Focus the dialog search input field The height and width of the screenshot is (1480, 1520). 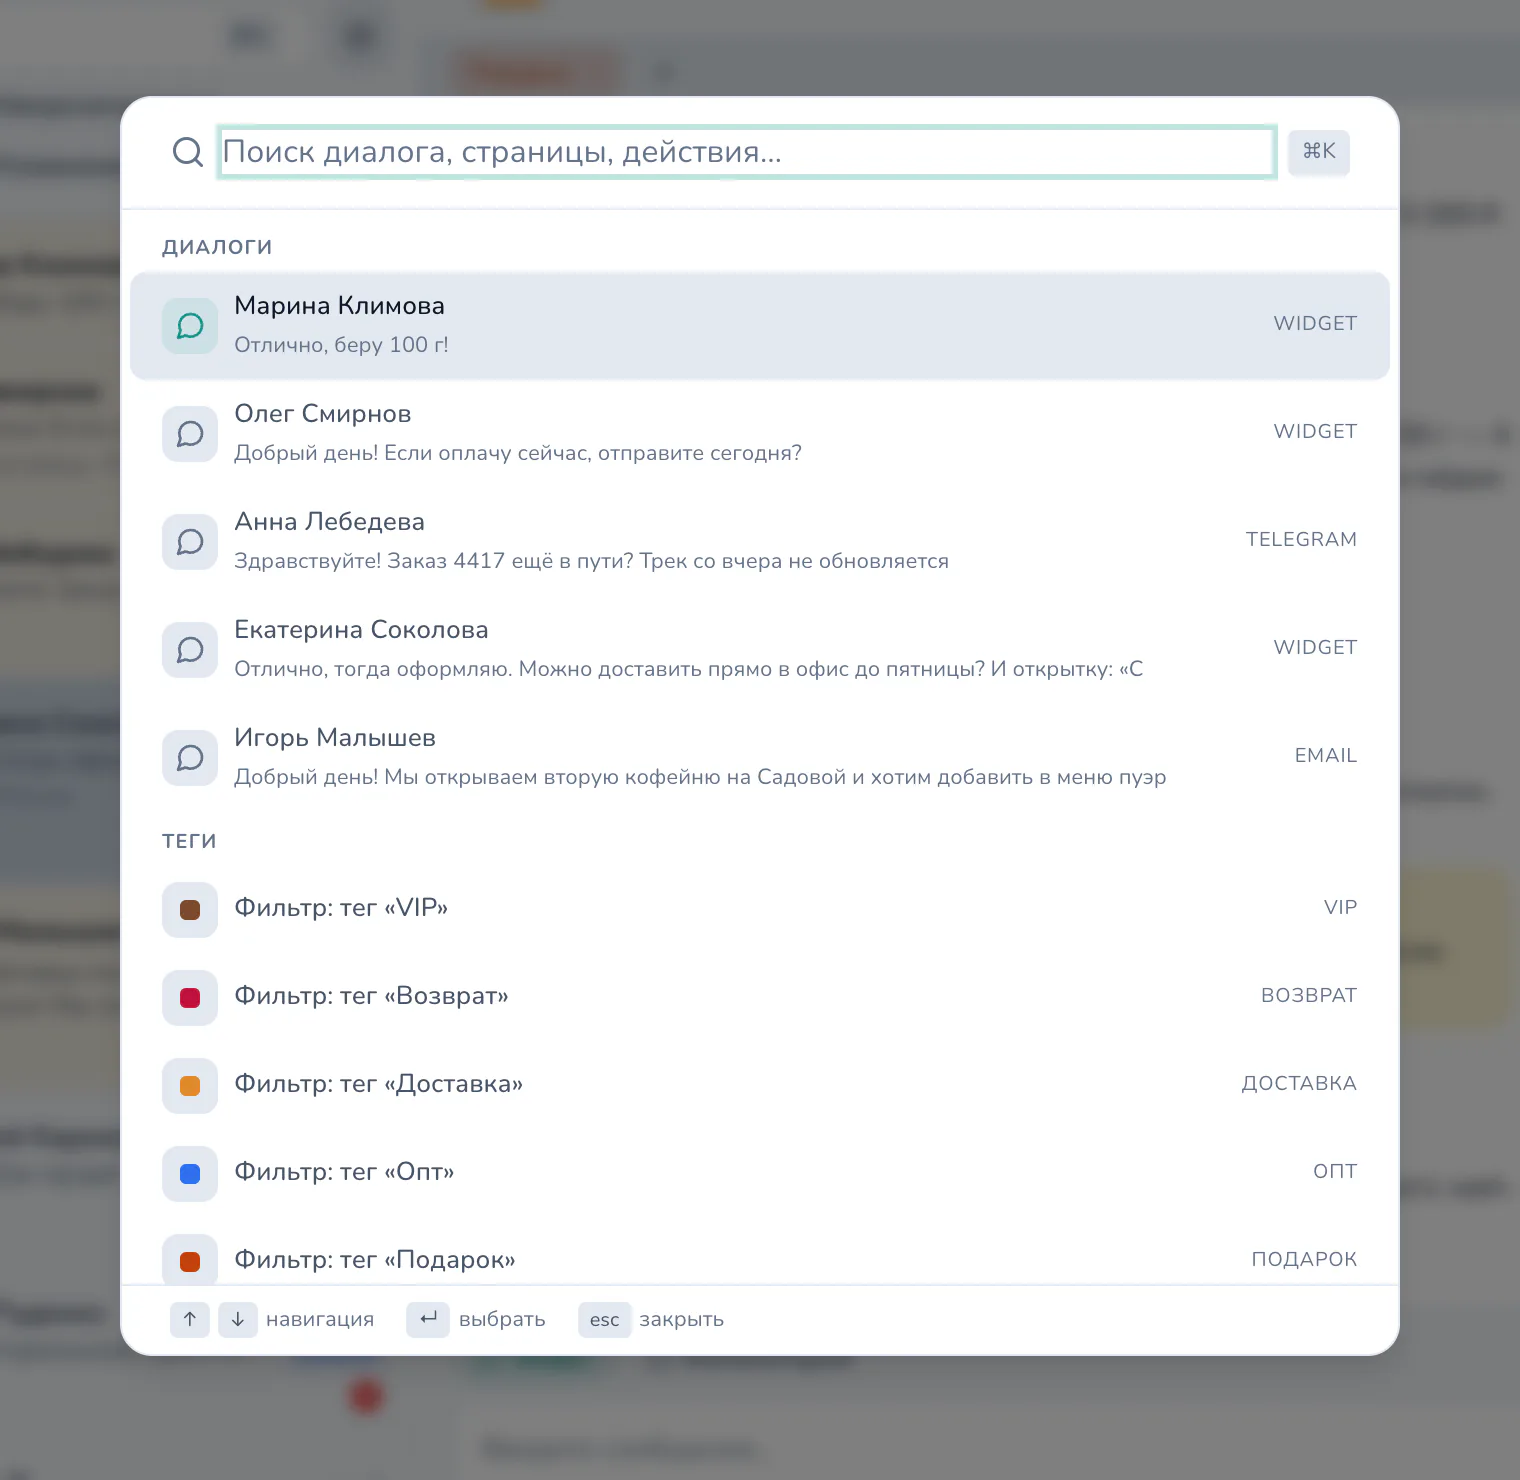(x=746, y=152)
